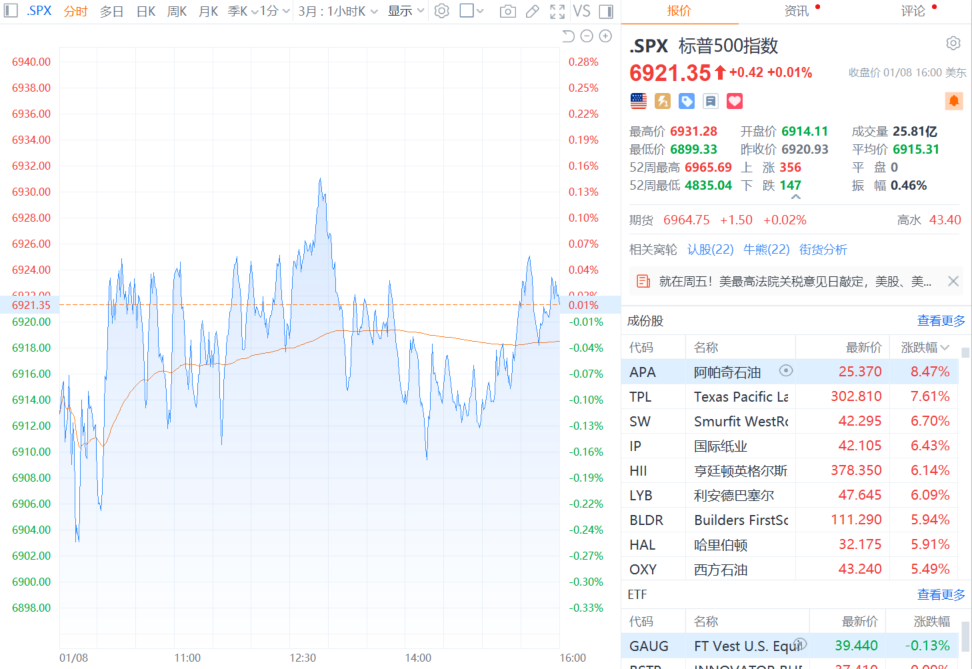The image size is (972, 669).
Task: Select the BLDR Builders First row
Action: coord(789,520)
